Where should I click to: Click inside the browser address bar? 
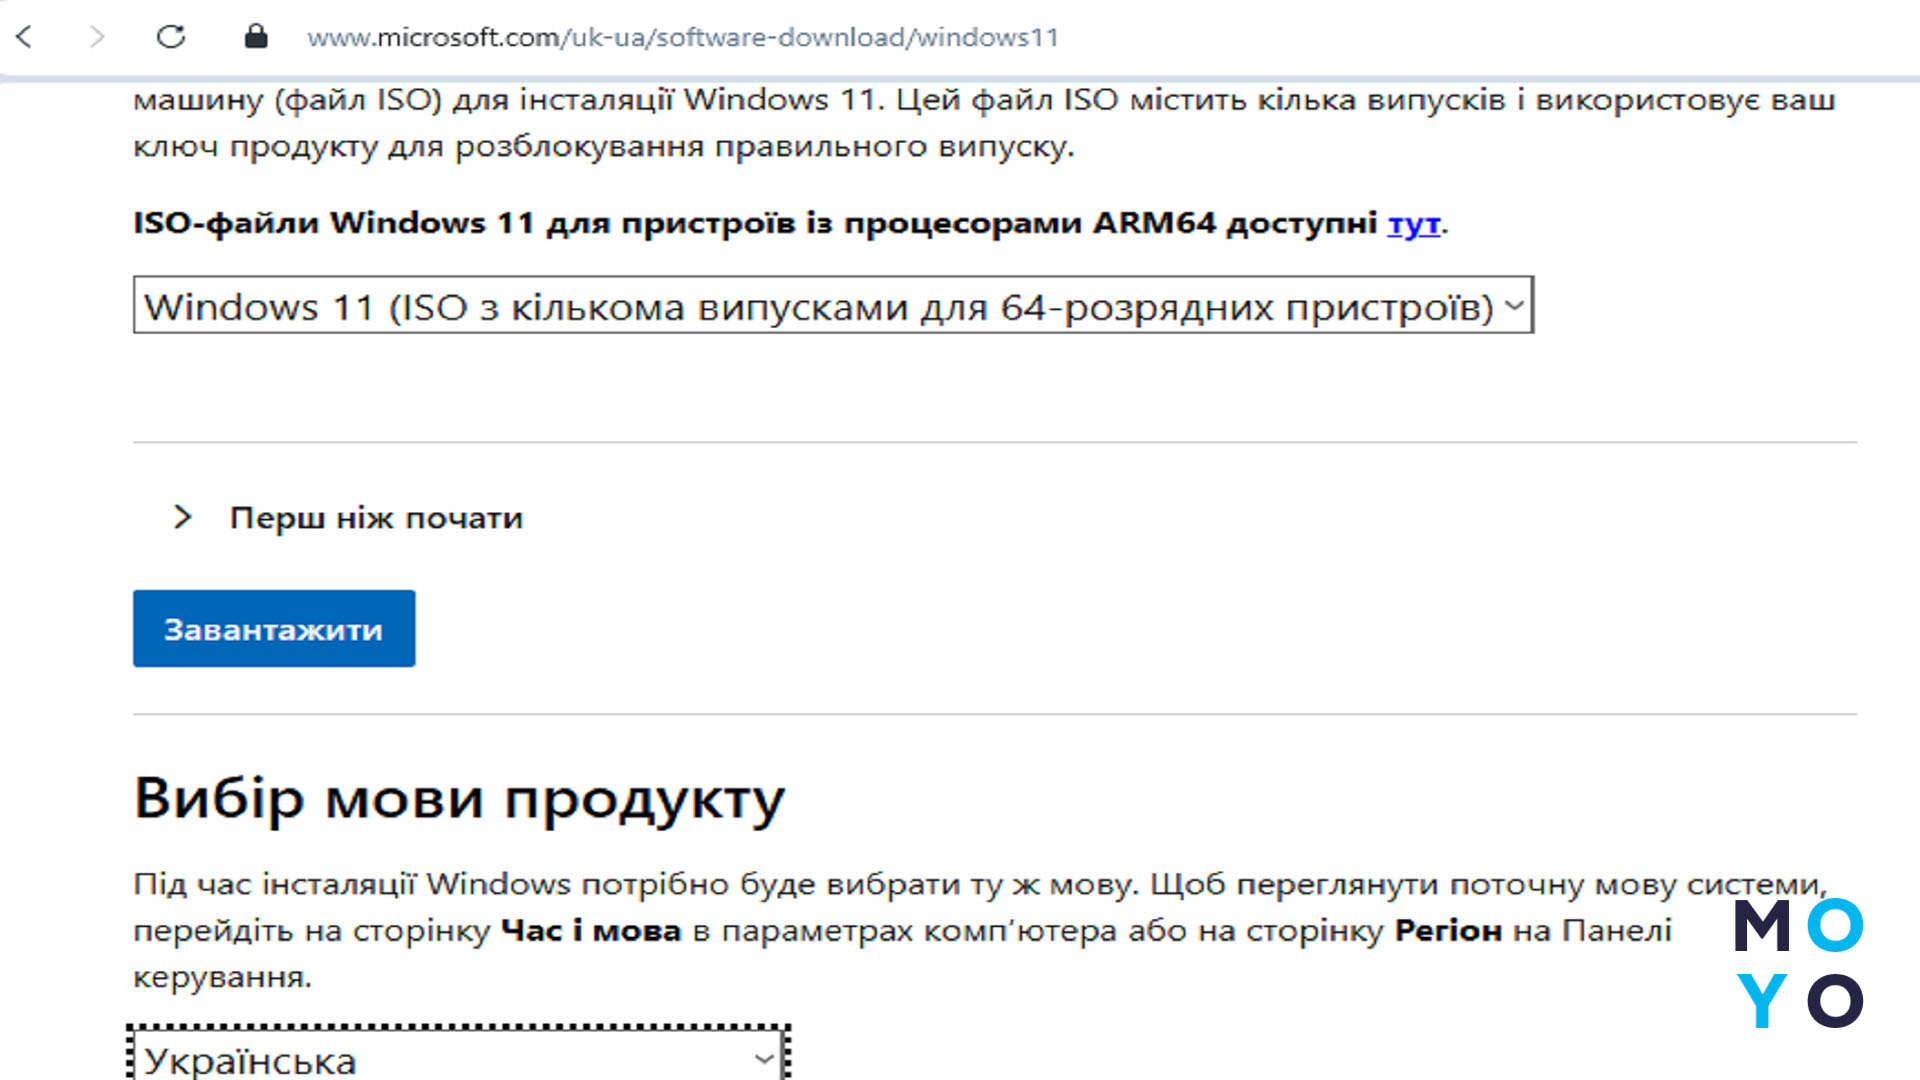[684, 38]
